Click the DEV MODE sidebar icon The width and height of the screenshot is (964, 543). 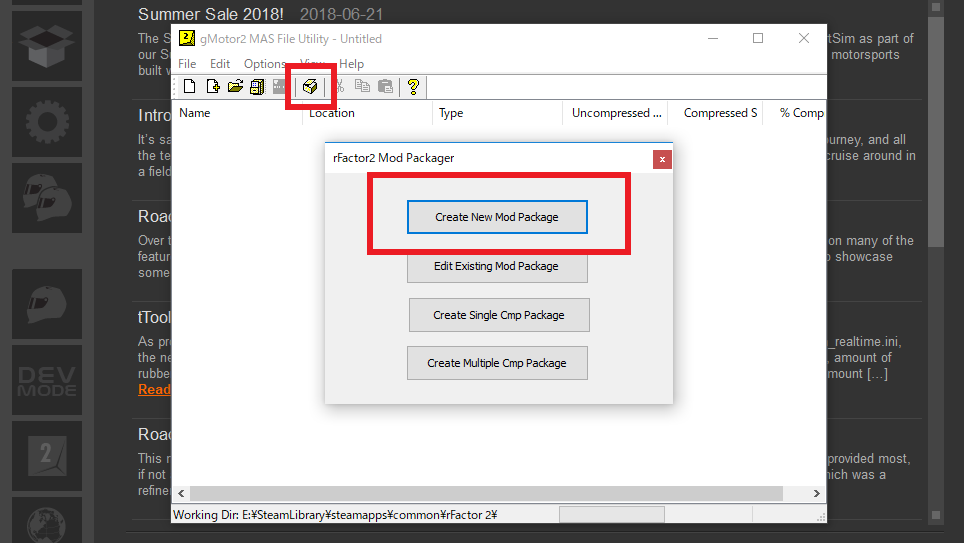click(45, 379)
